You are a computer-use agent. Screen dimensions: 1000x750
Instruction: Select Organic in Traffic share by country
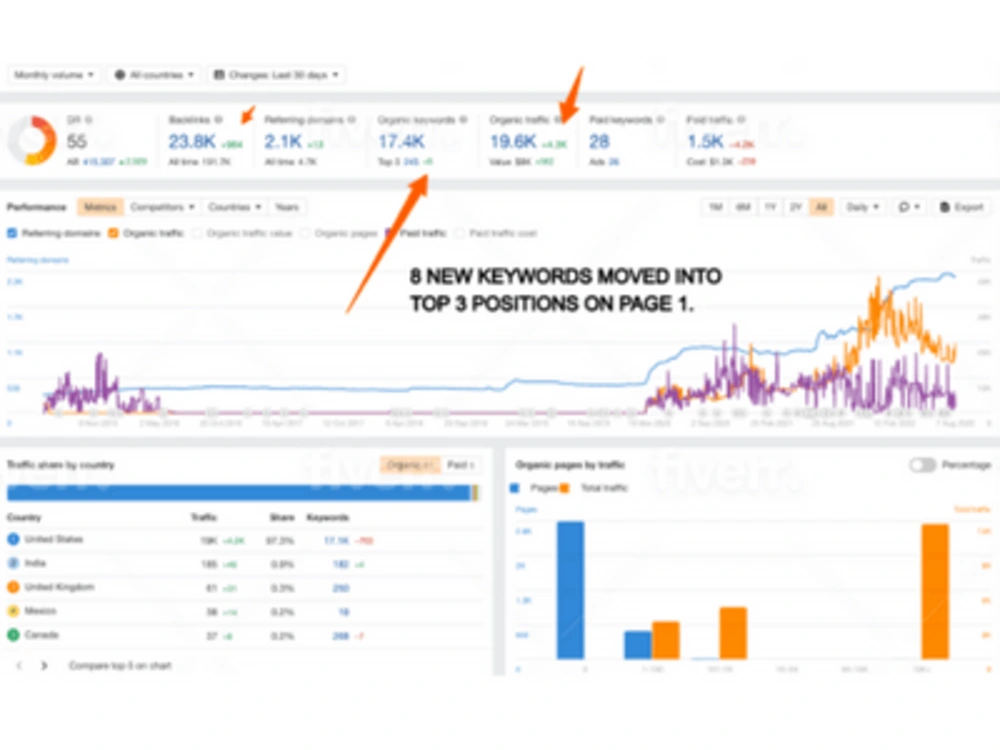[410, 465]
